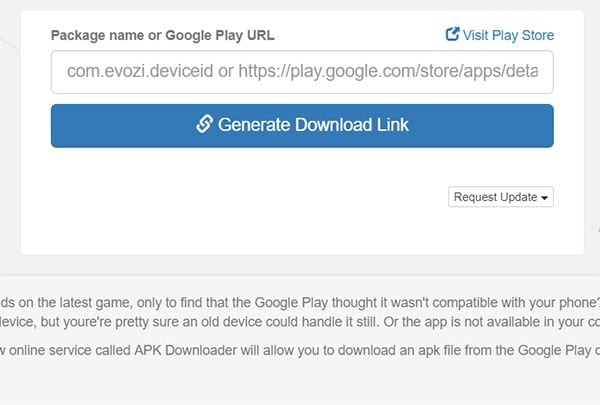Click the 'Request Update' text label
The height and width of the screenshot is (405, 600).
click(x=495, y=197)
